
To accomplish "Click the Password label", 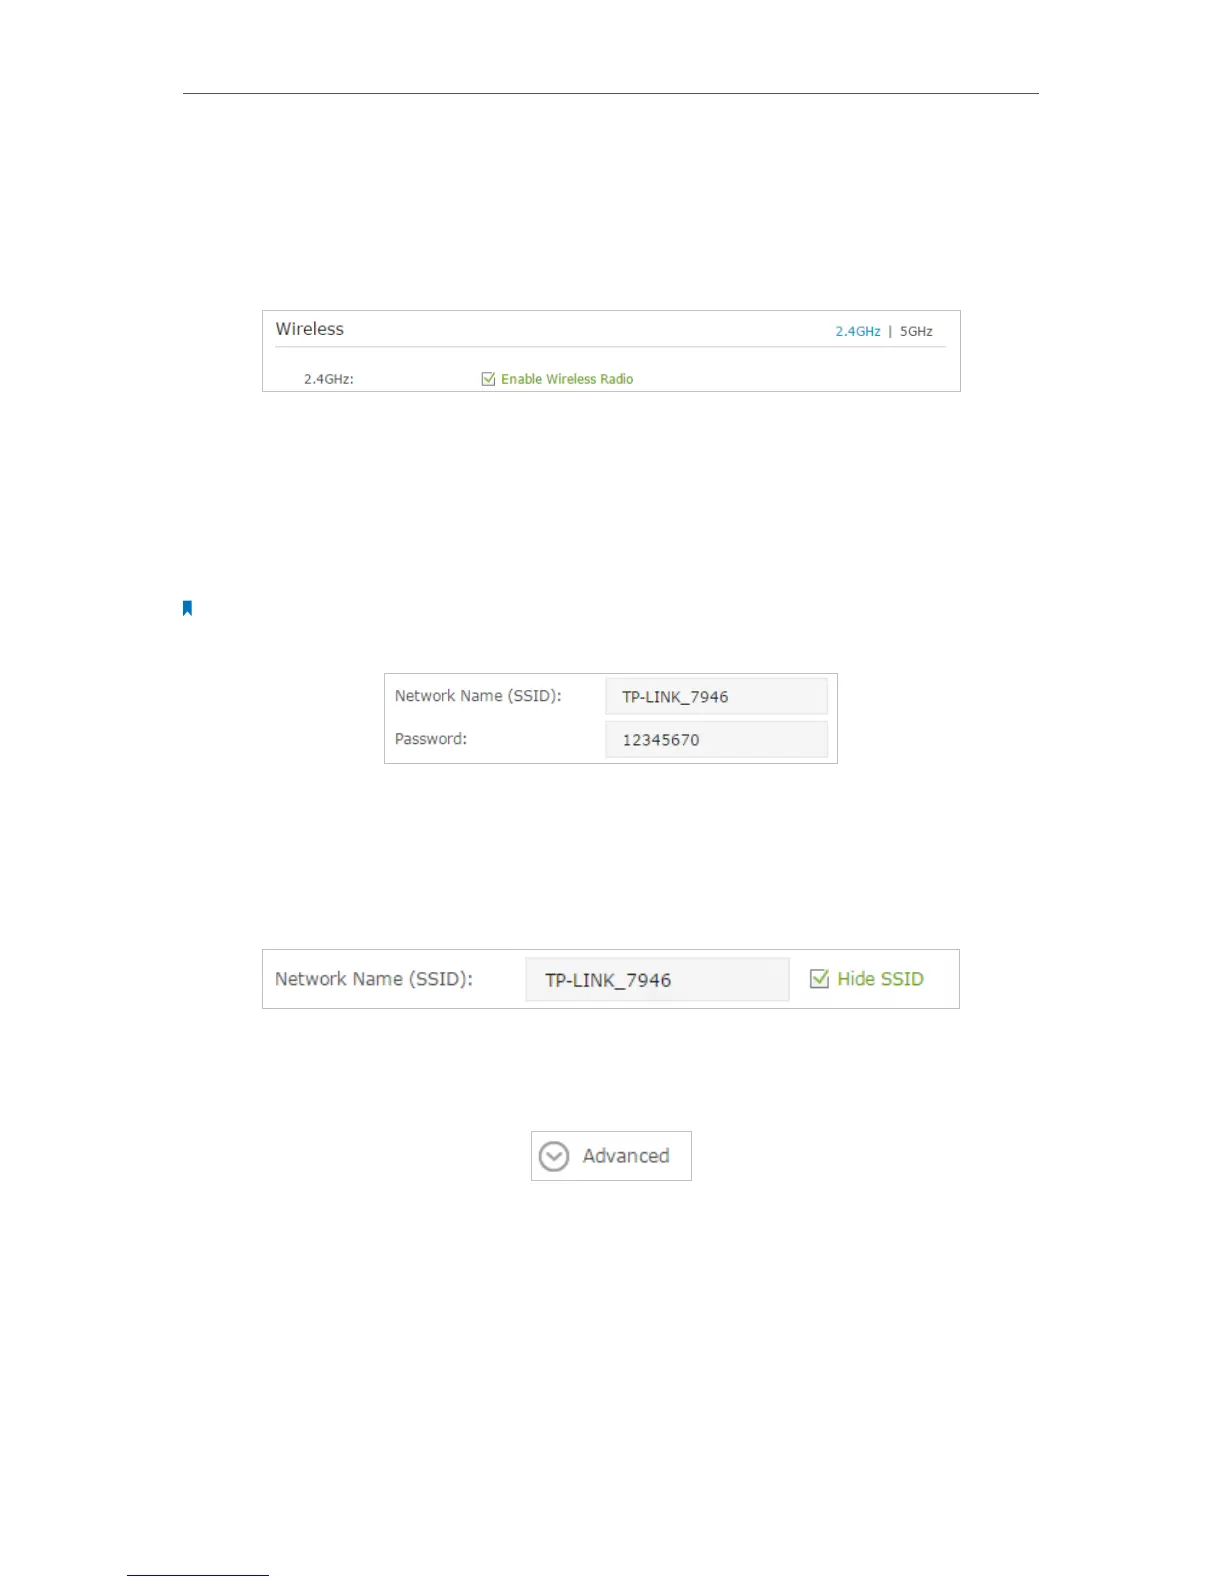I will click(431, 739).
